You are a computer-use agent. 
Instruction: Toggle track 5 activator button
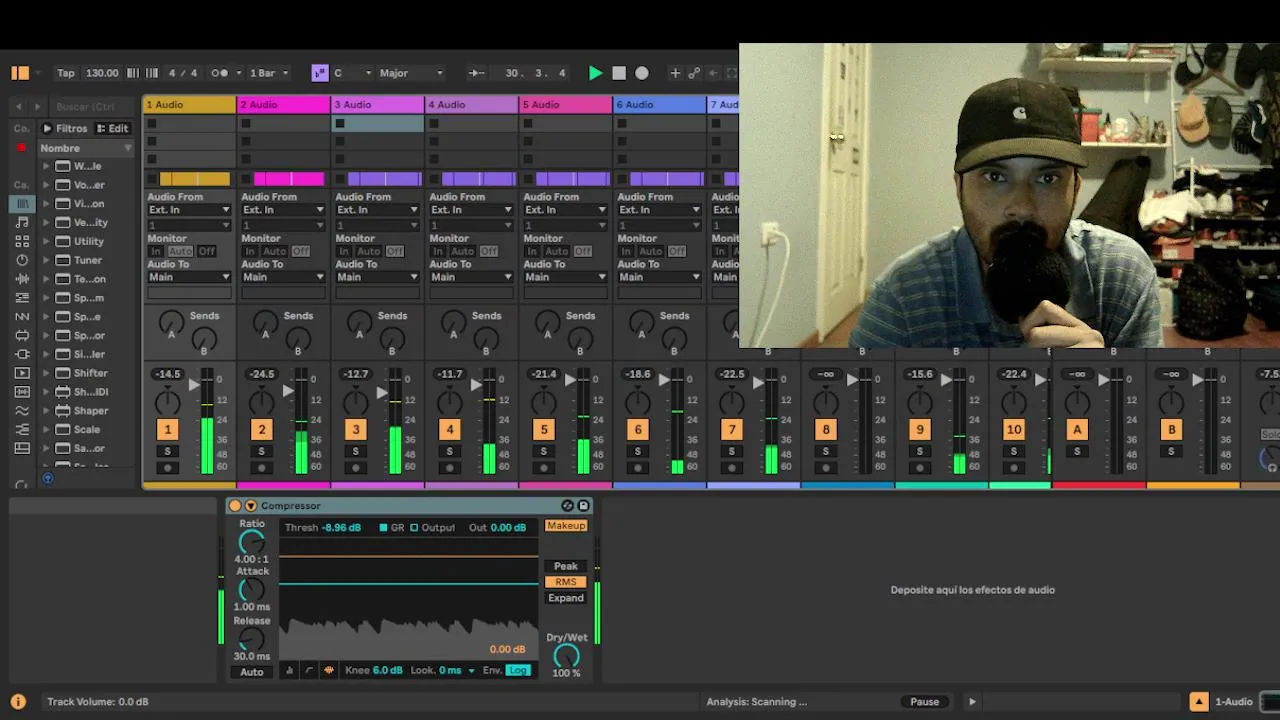click(x=544, y=430)
